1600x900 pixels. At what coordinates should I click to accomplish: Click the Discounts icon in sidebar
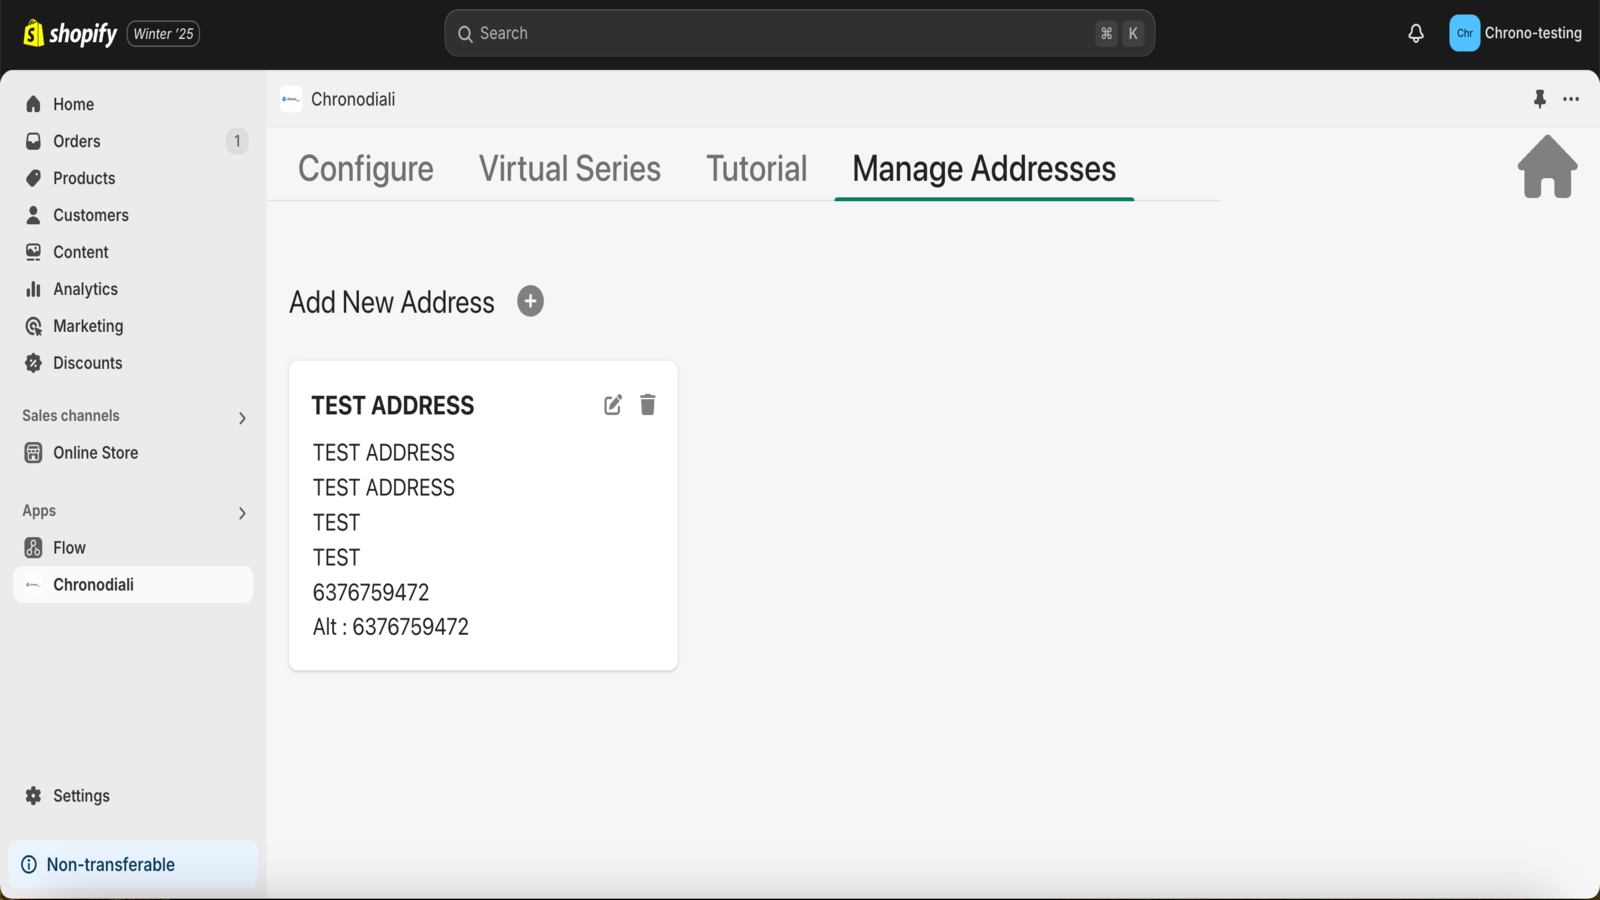[x=33, y=362]
